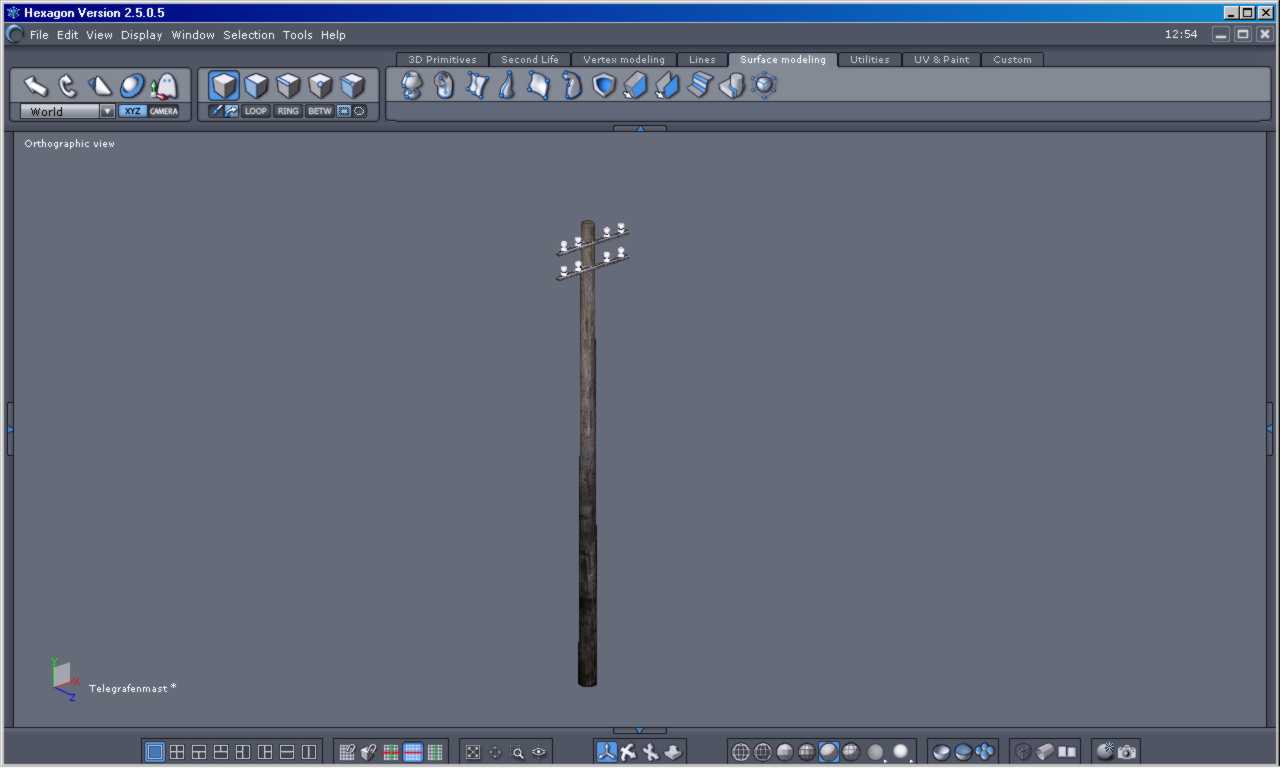The width and height of the screenshot is (1280, 768).
Task: Enable wireframe sphere display mode
Action: click(741, 752)
